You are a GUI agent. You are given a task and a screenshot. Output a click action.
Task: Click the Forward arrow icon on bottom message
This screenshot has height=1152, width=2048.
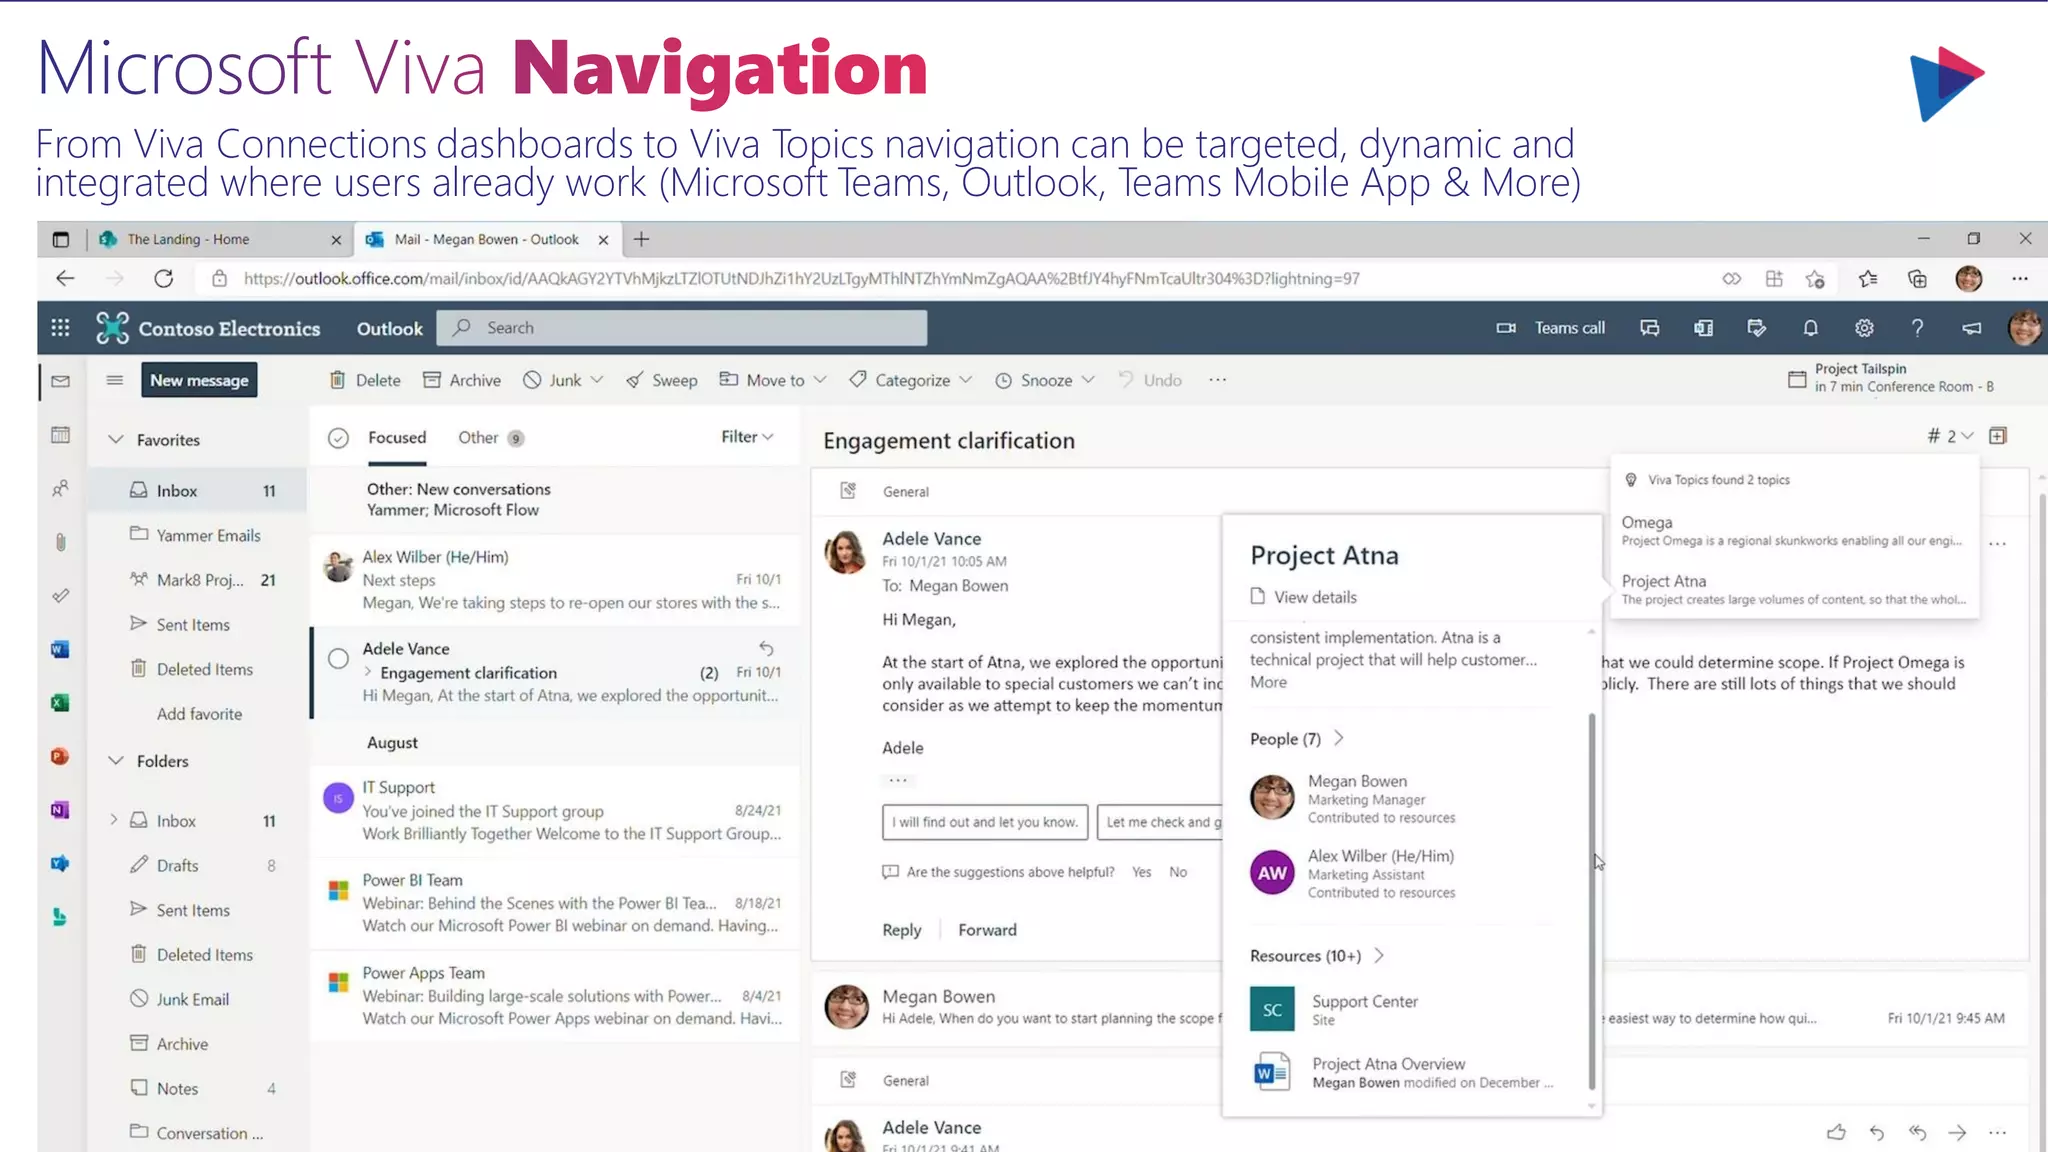(x=1957, y=1132)
